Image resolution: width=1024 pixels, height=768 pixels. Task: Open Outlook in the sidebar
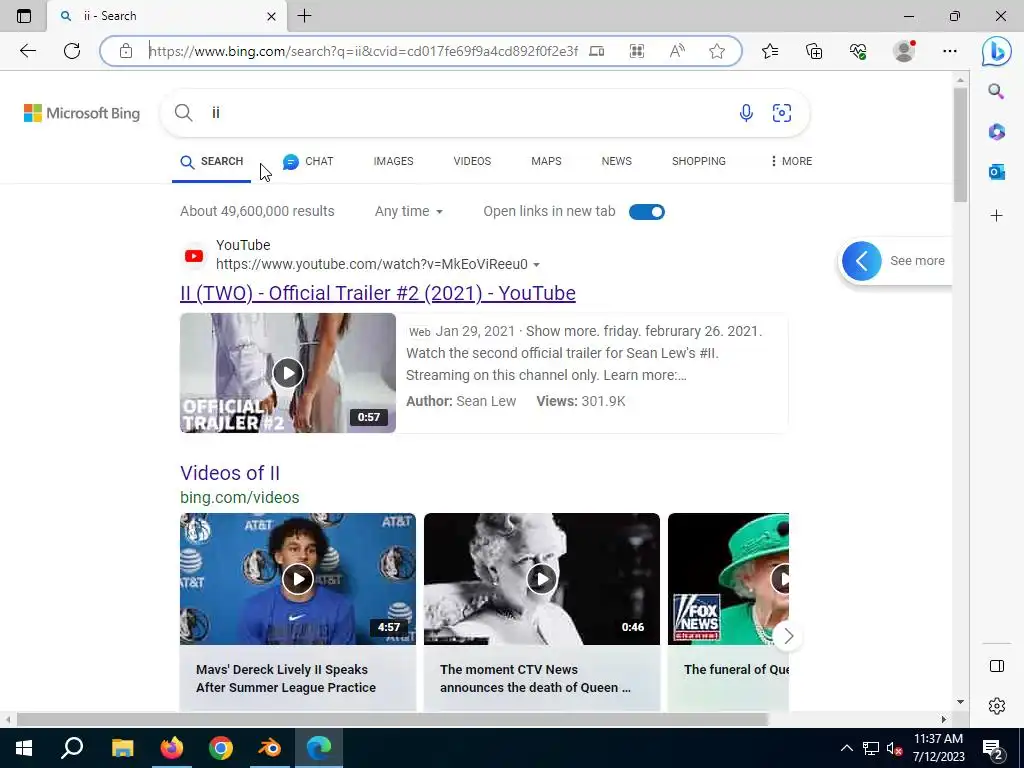tap(997, 172)
